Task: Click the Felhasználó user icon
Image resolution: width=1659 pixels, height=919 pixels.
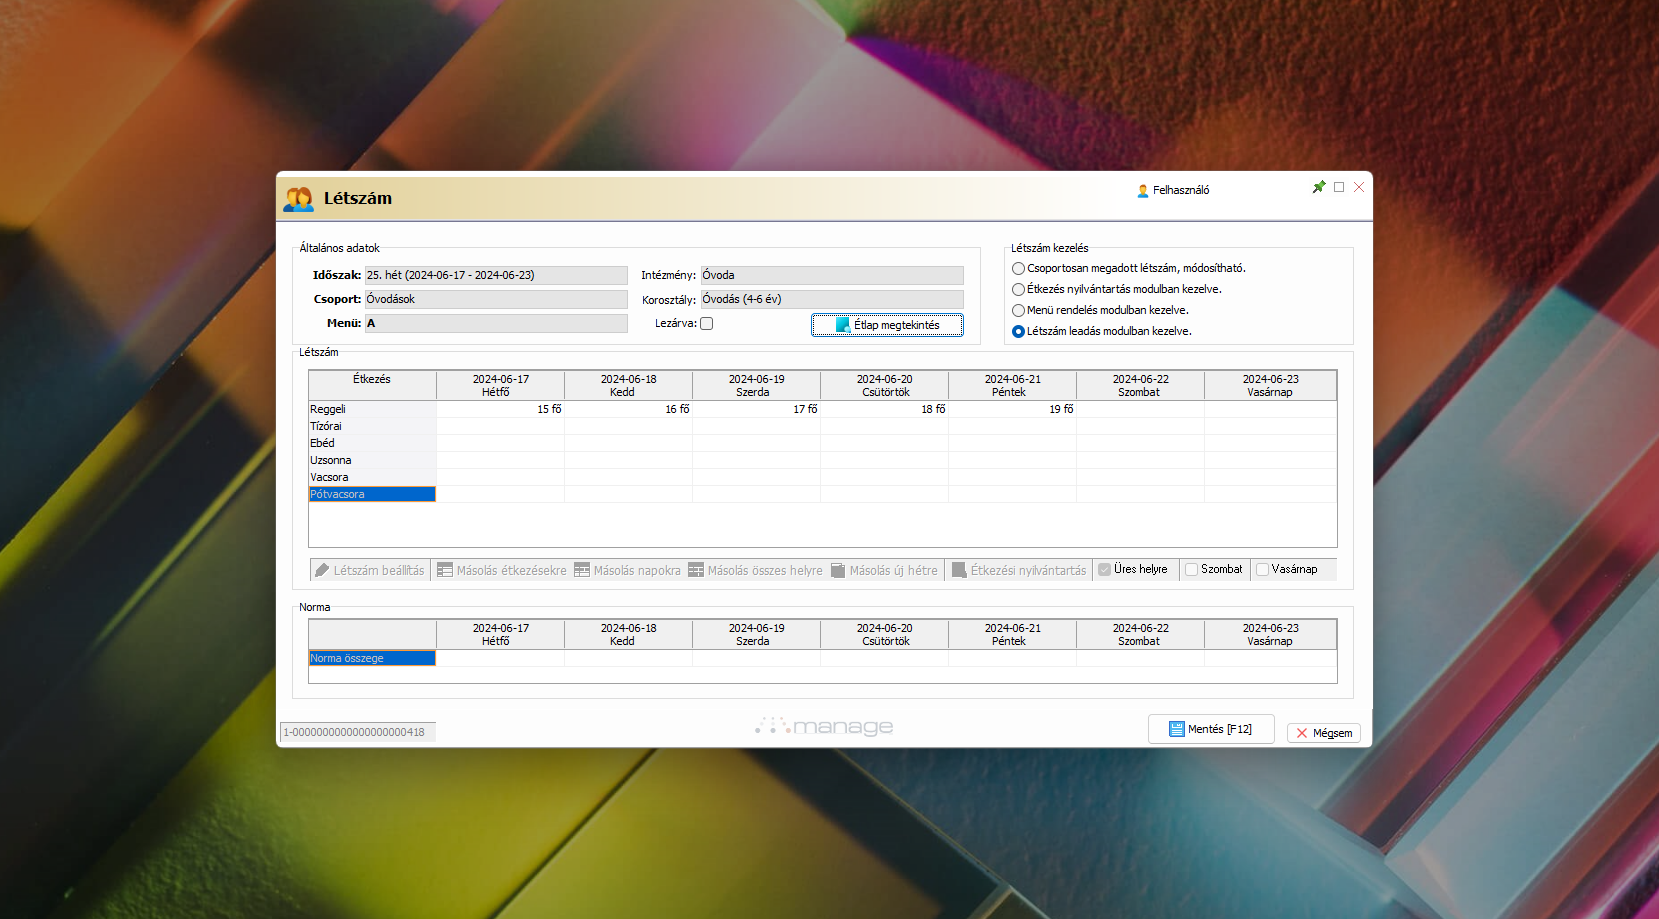Action: [1142, 190]
